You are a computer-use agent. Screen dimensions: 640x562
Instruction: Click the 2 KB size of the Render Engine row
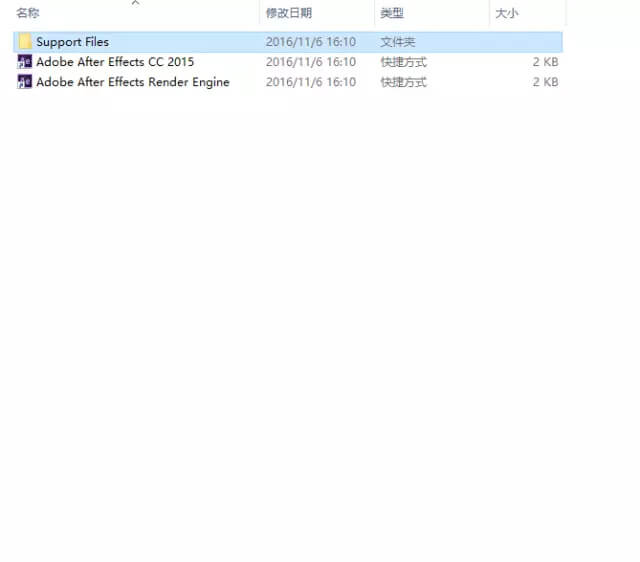click(545, 82)
